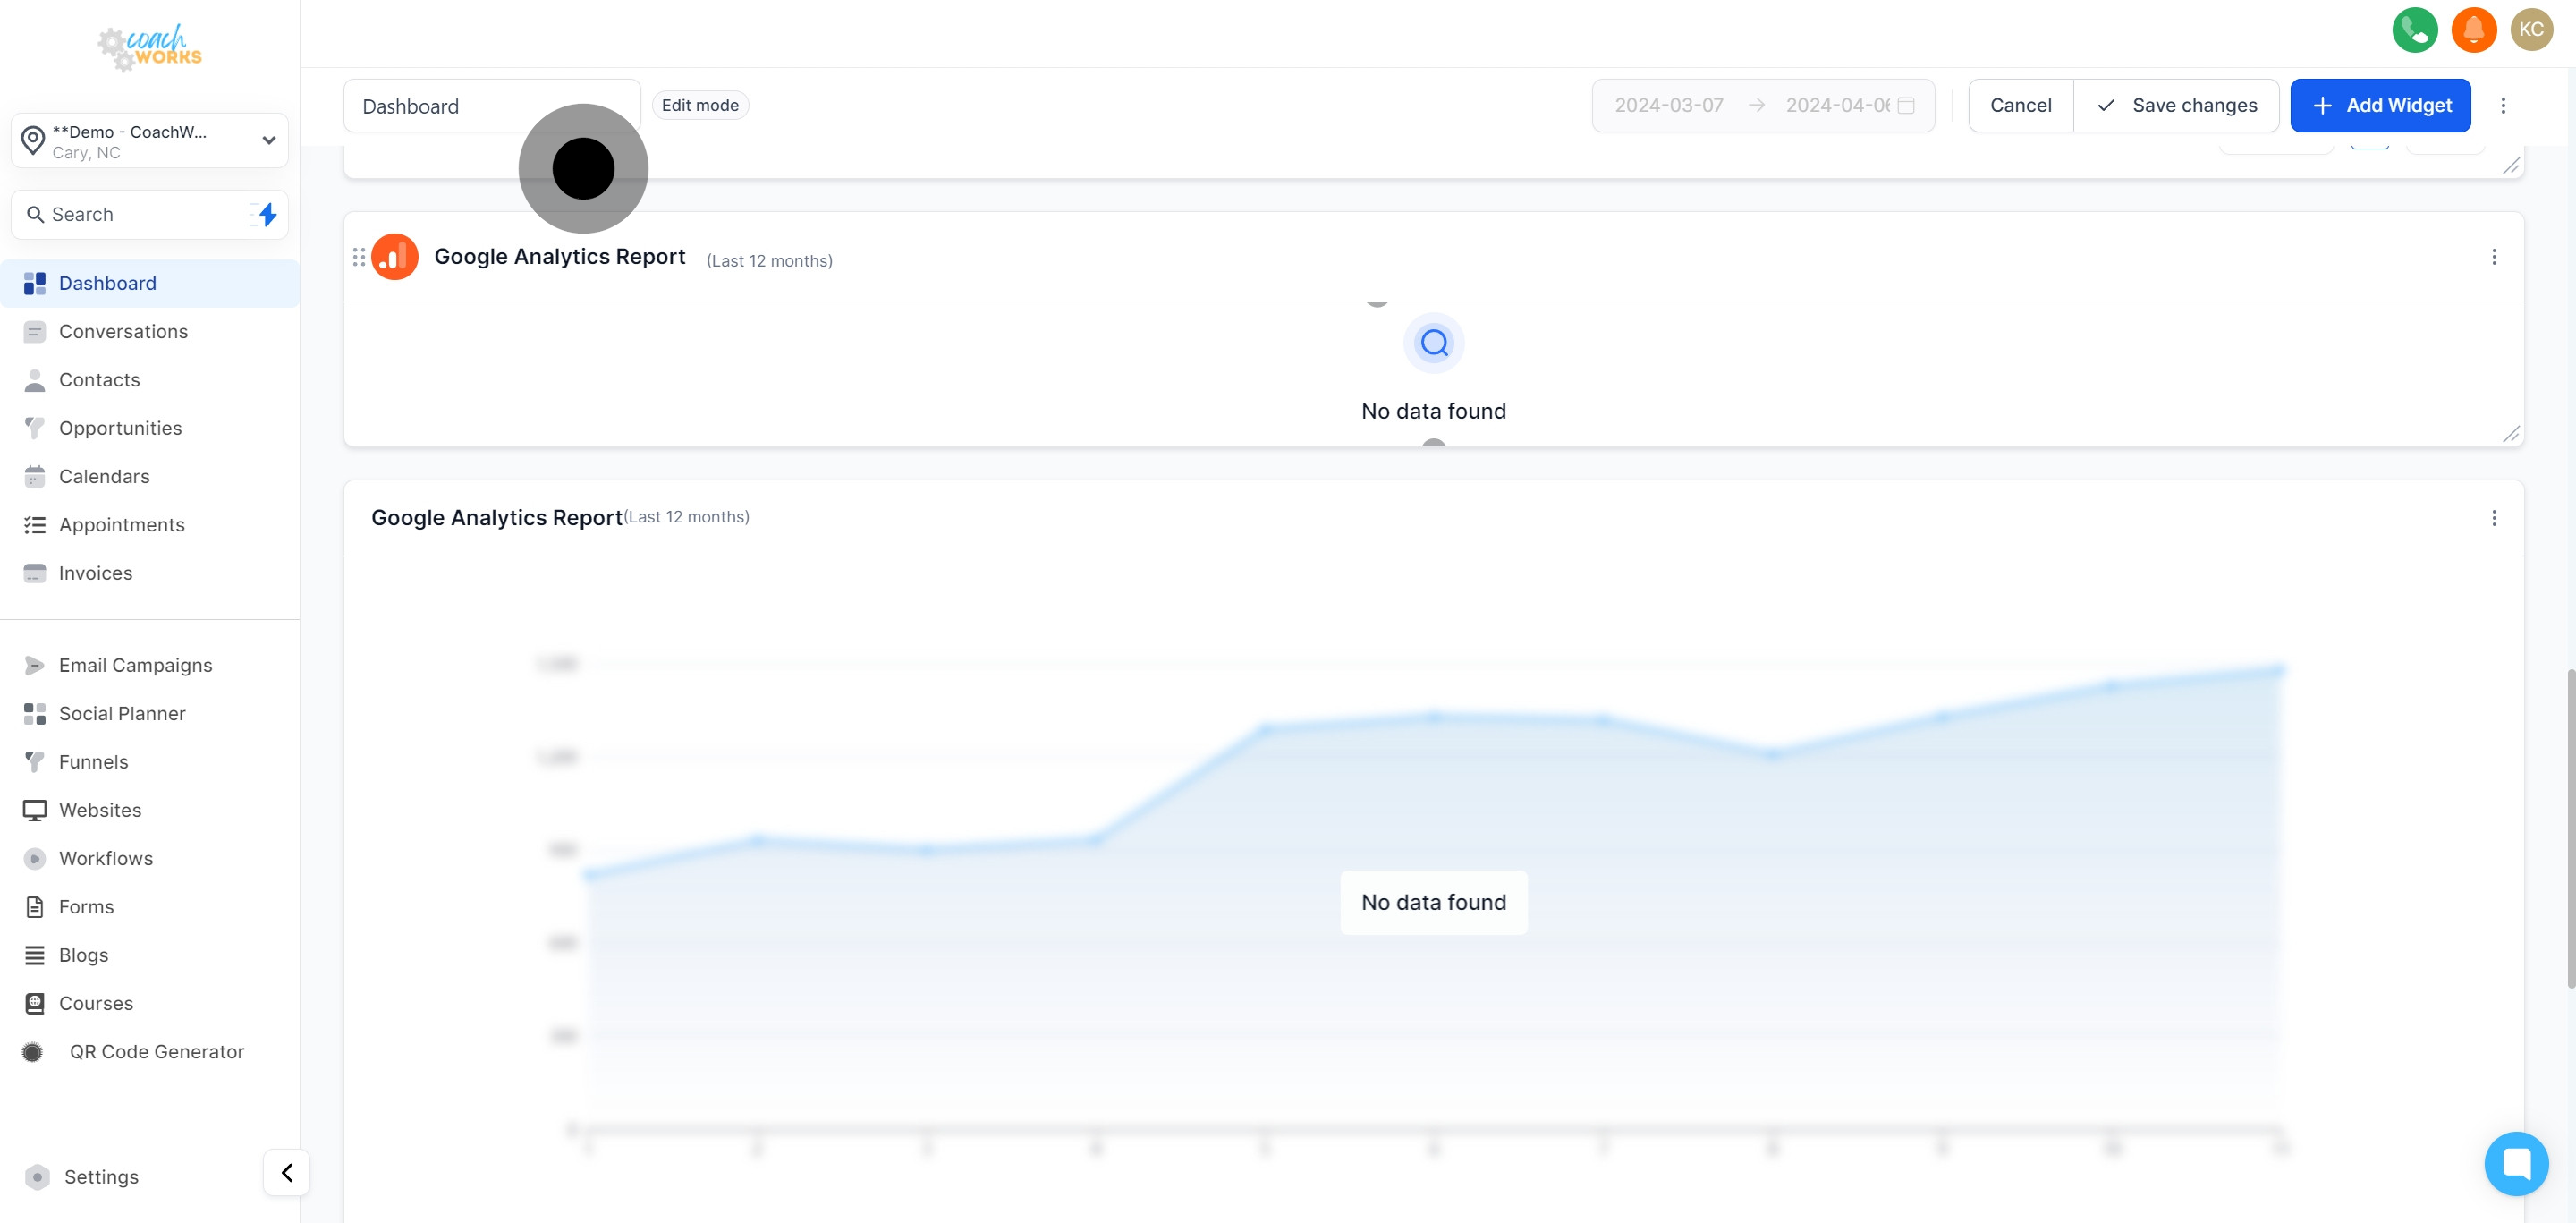Open the chat support bubble
Viewport: 2576px width, 1223px height.
[x=2515, y=1163]
